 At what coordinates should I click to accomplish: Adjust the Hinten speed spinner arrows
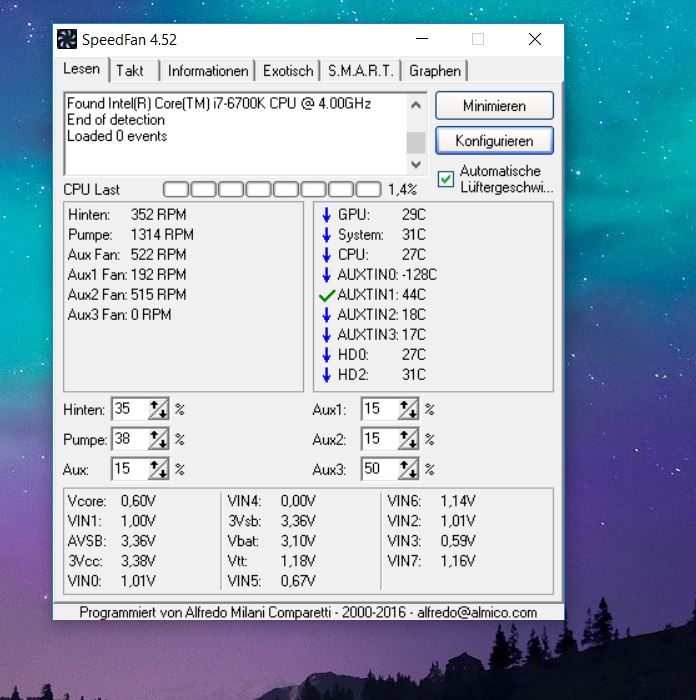(158, 409)
